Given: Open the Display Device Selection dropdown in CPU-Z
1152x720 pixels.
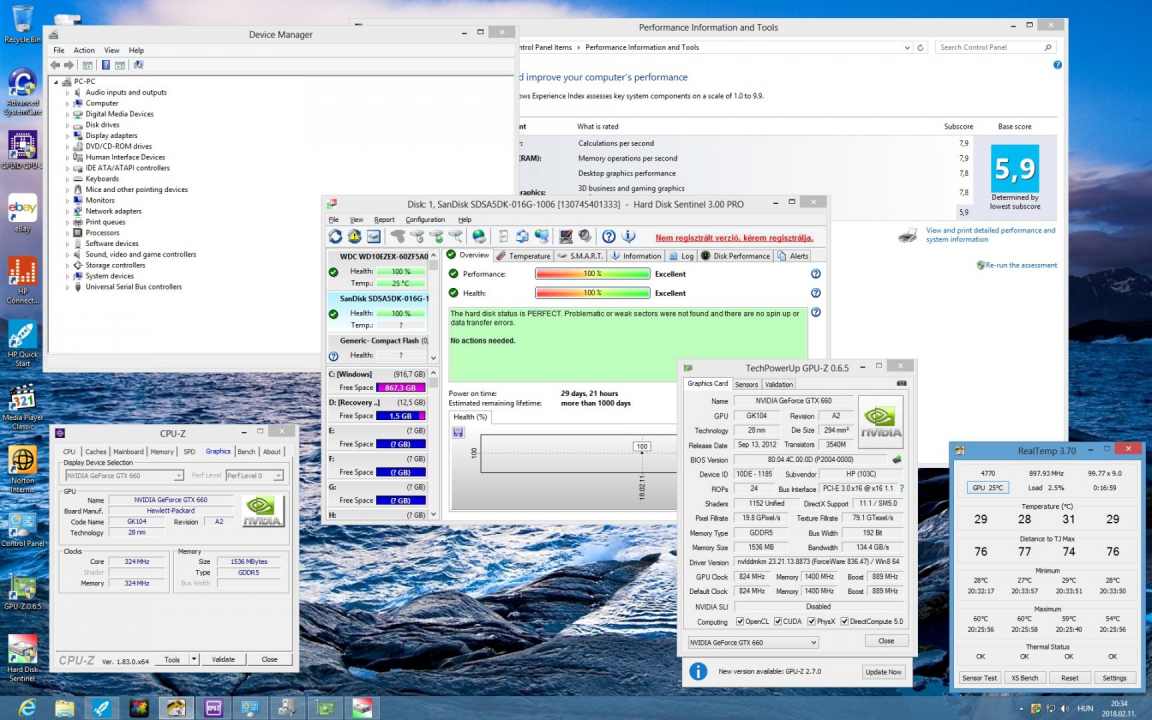Looking at the screenshot, I should [x=124, y=476].
